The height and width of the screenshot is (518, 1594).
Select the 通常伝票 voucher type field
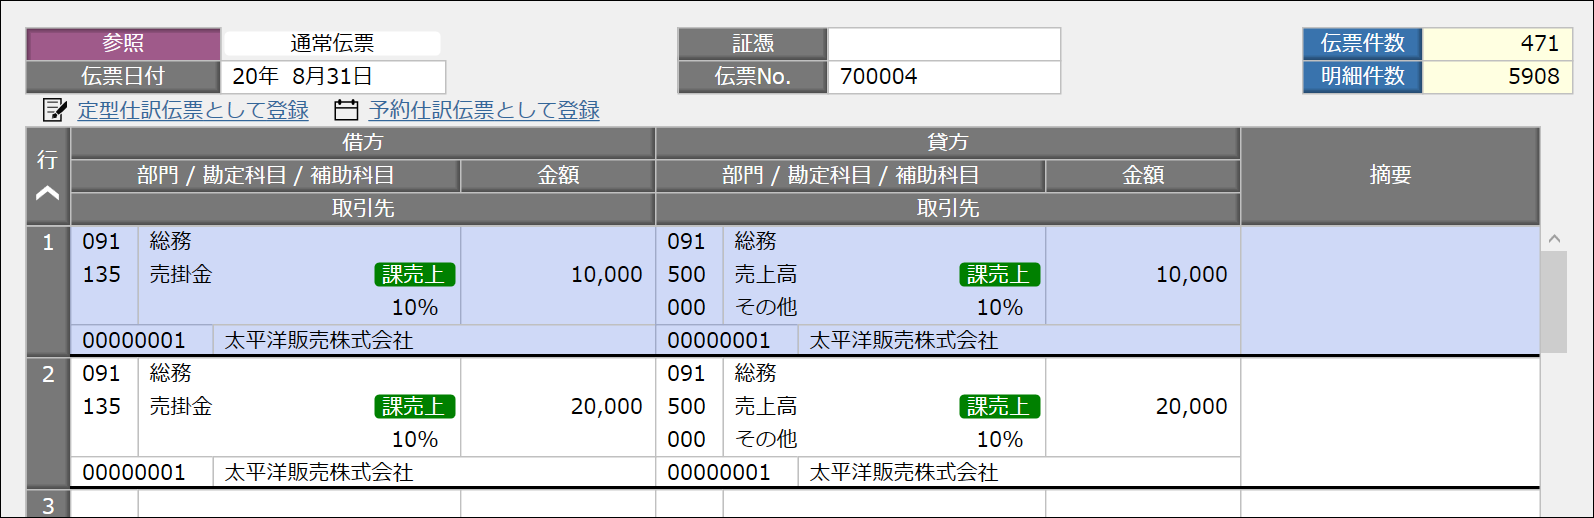click(x=332, y=44)
